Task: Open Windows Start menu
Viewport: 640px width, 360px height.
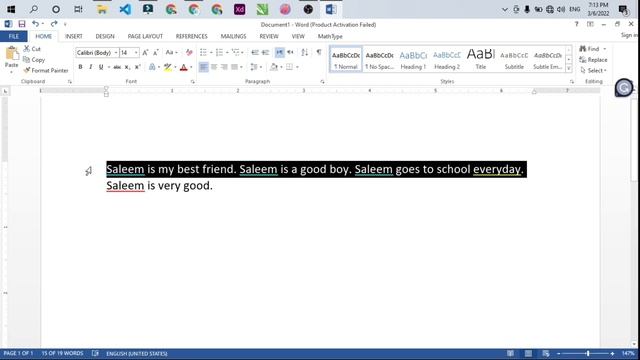Action: point(11,9)
